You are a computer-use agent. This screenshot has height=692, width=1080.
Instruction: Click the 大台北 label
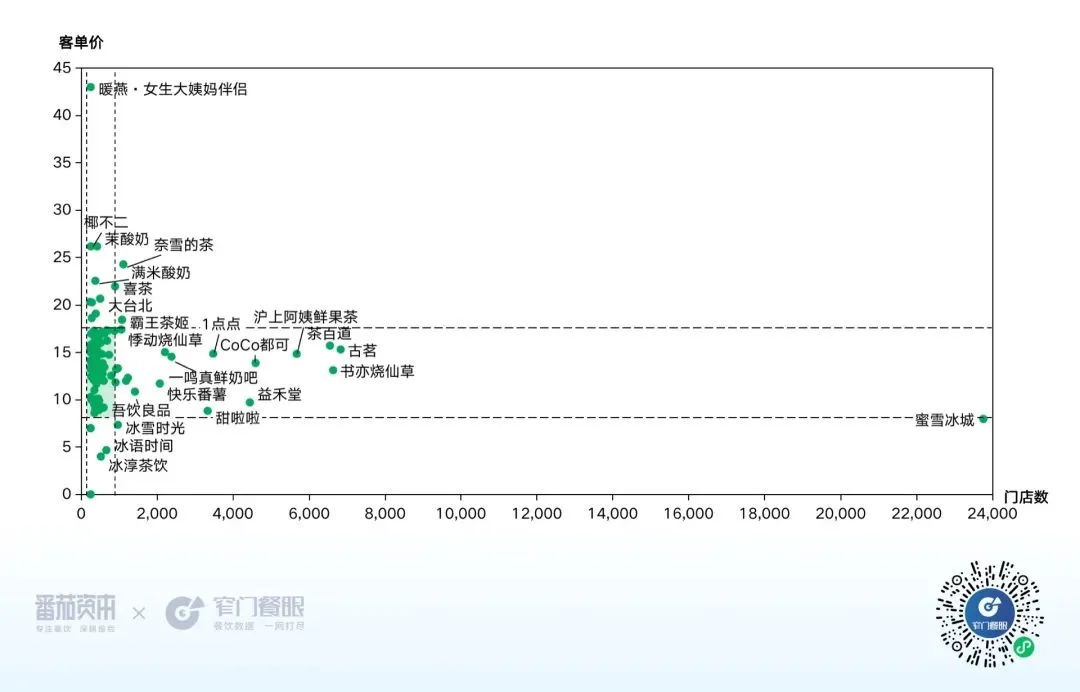(x=130, y=305)
